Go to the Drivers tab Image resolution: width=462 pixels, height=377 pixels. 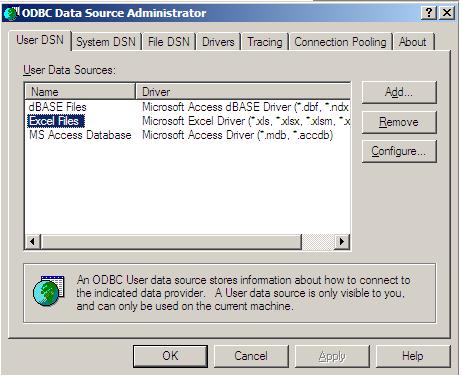pyautogui.click(x=218, y=42)
